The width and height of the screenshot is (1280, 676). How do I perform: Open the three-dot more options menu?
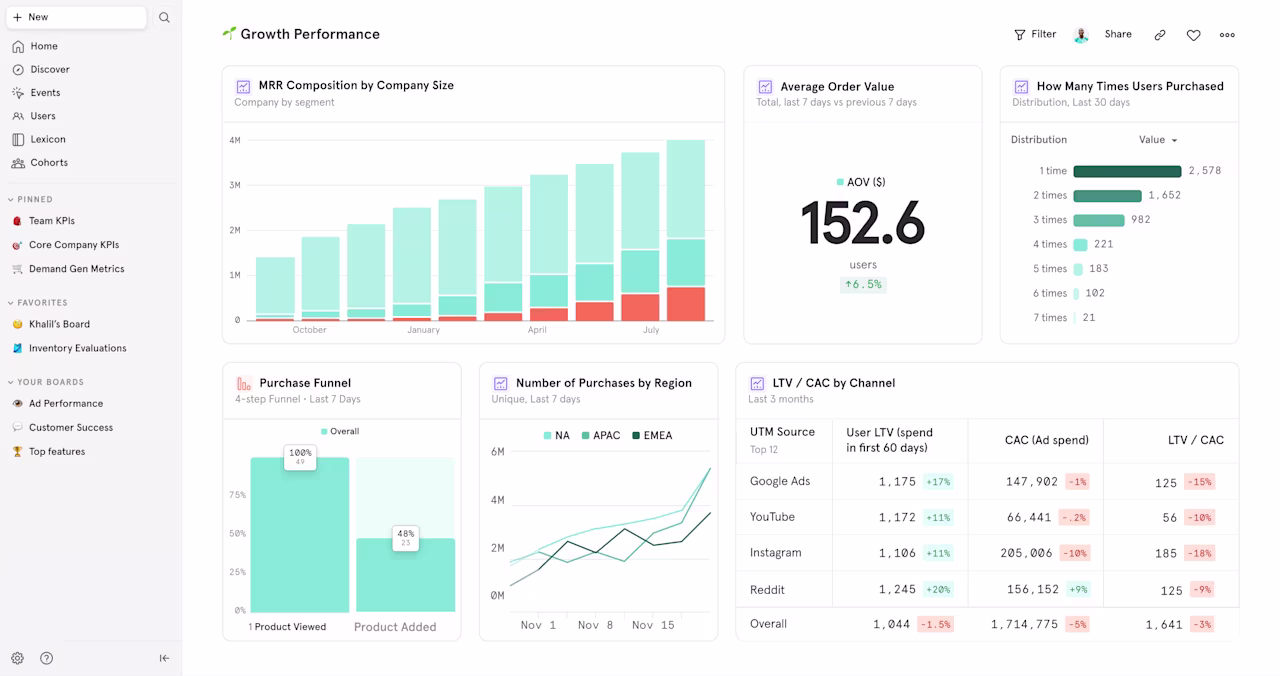point(1227,35)
